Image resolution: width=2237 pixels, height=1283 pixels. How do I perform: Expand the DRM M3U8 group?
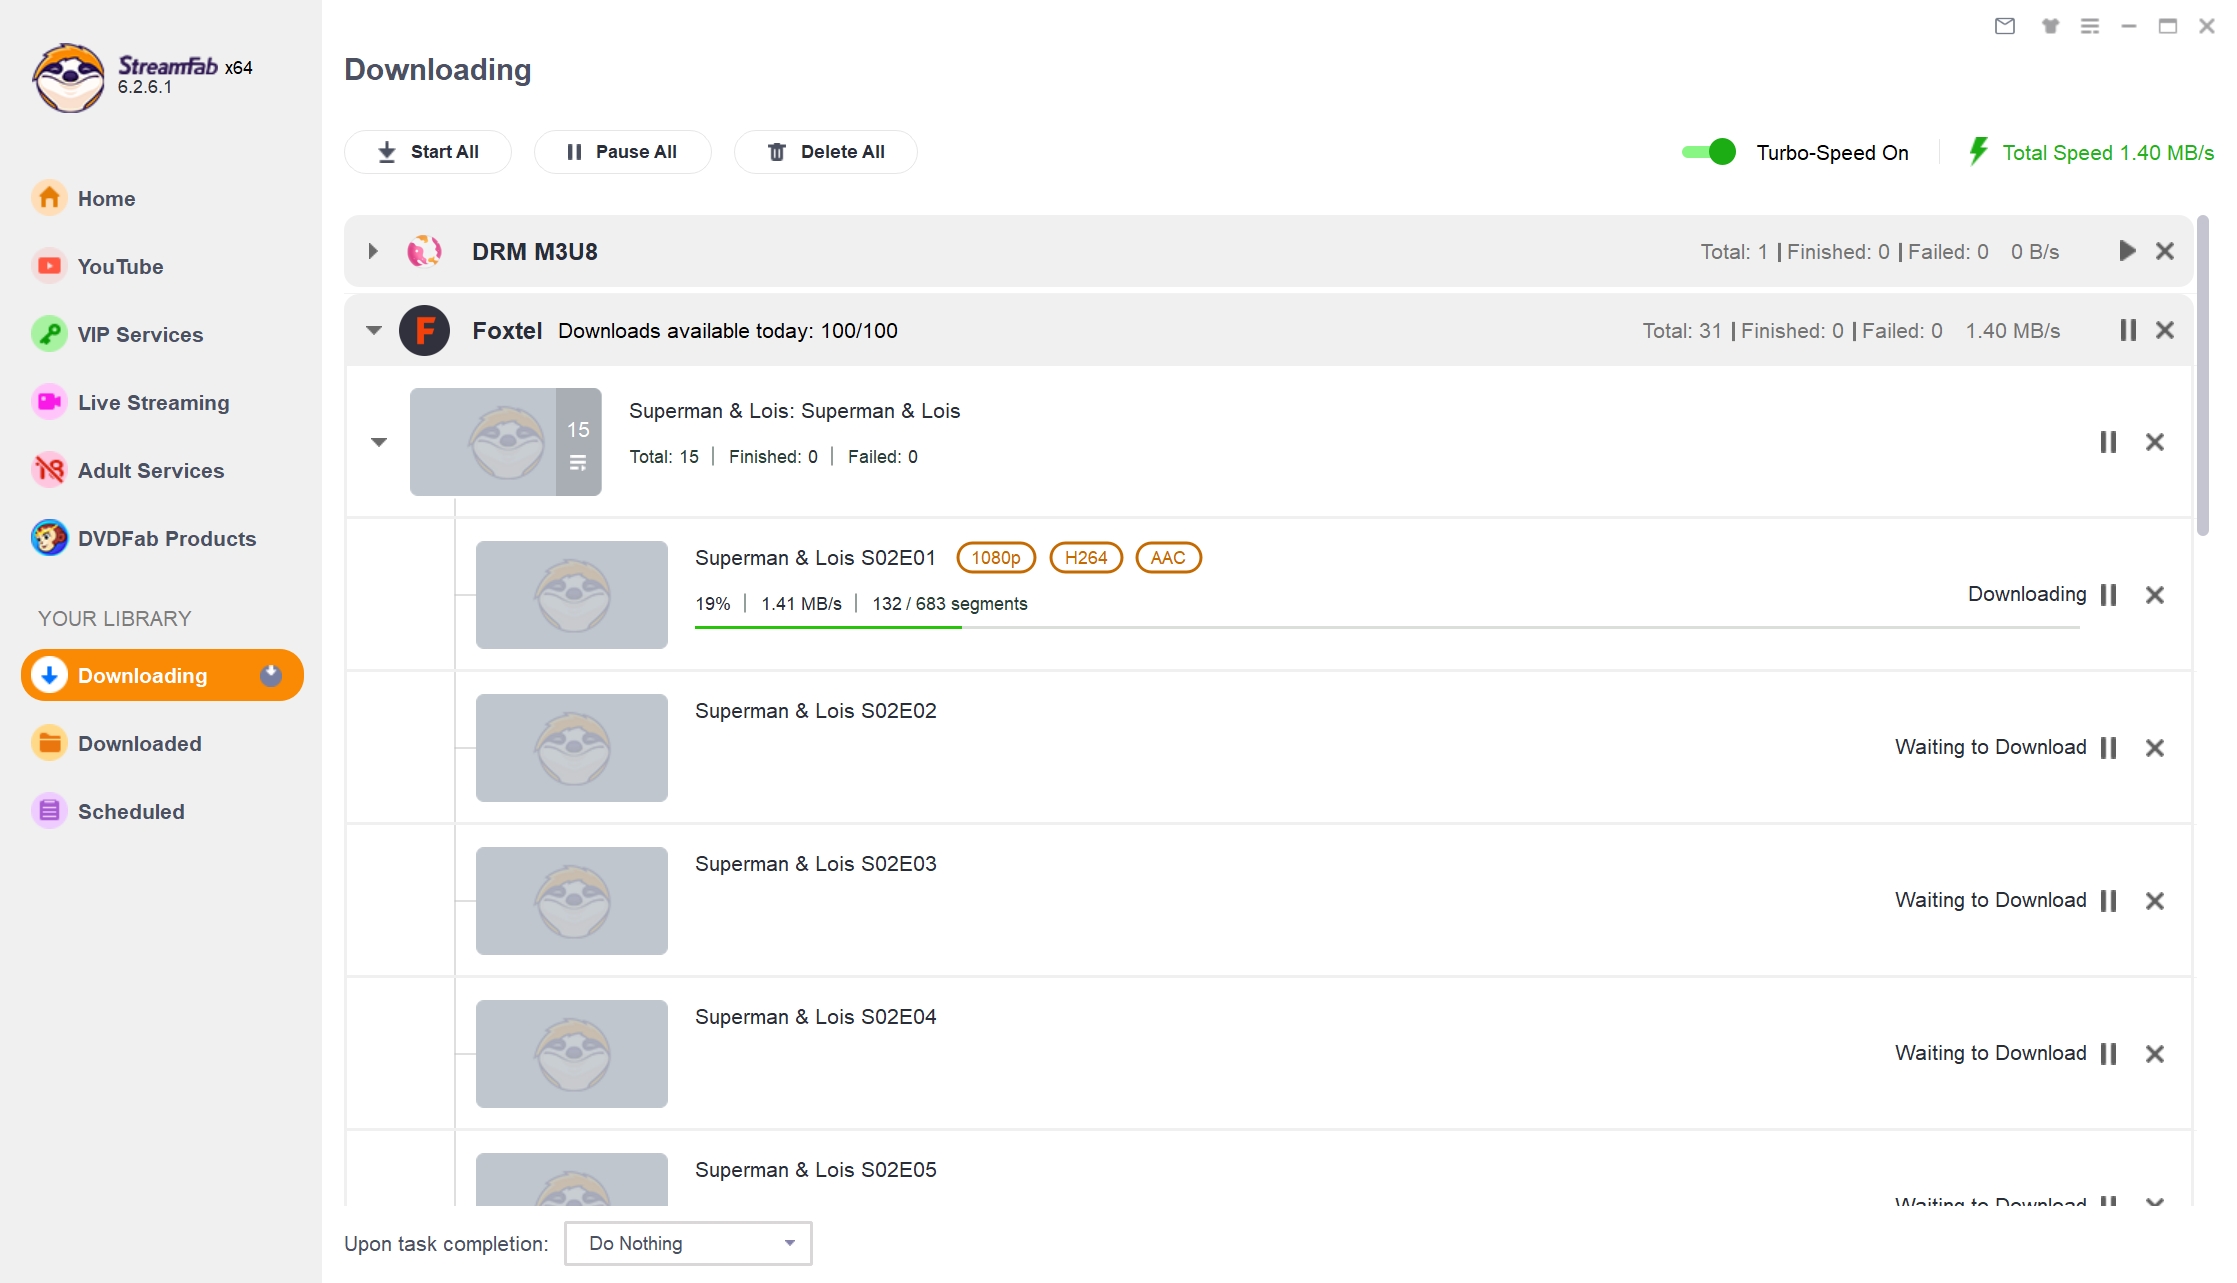pyautogui.click(x=372, y=251)
